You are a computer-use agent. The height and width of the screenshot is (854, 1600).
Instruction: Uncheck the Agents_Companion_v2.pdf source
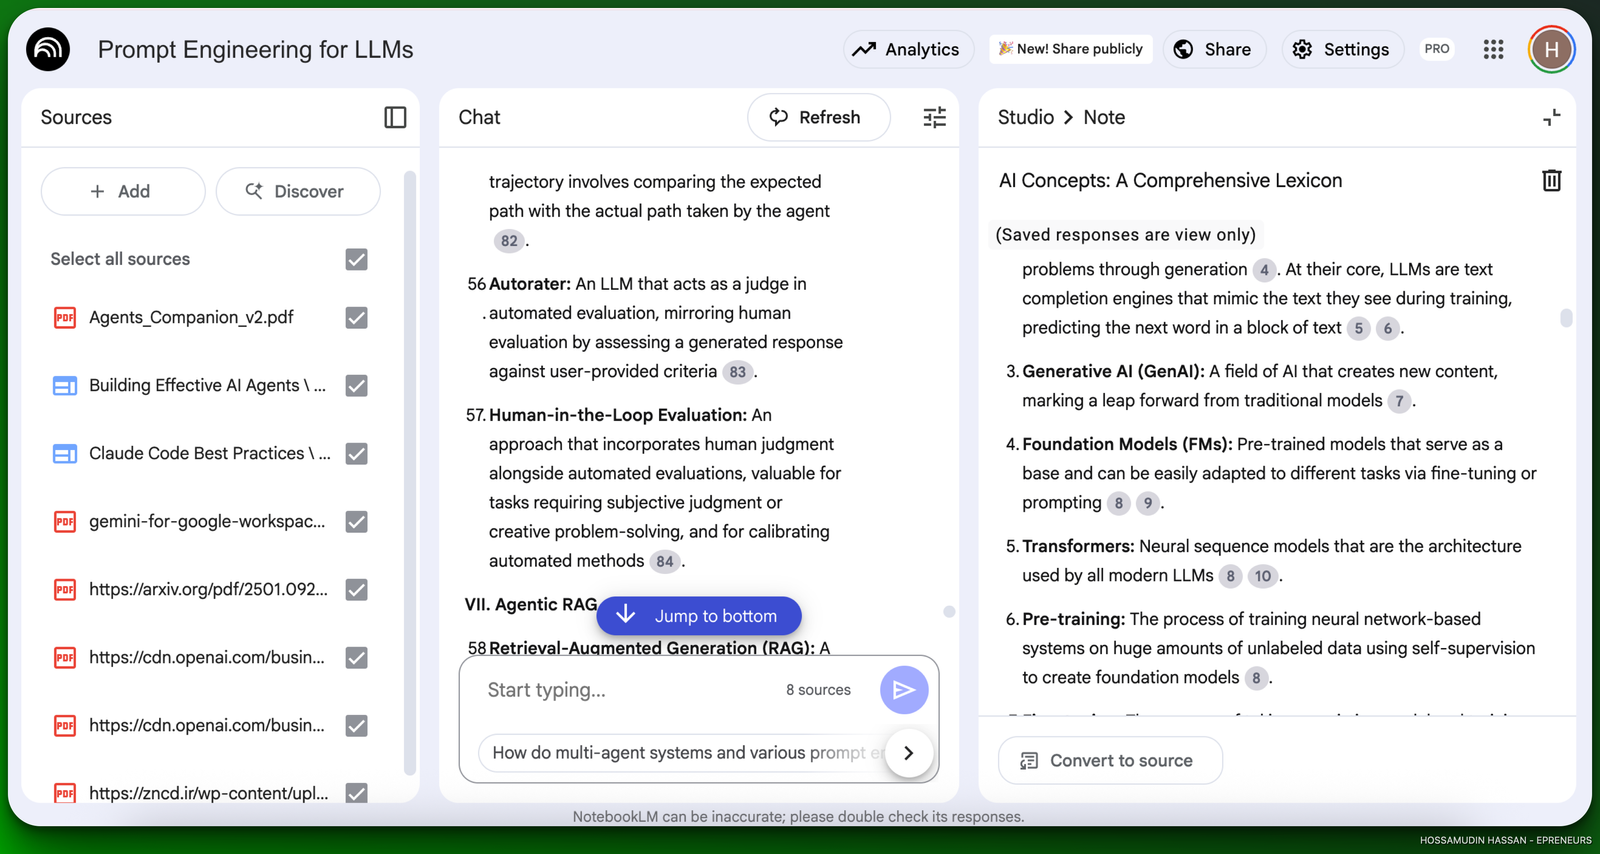356,317
